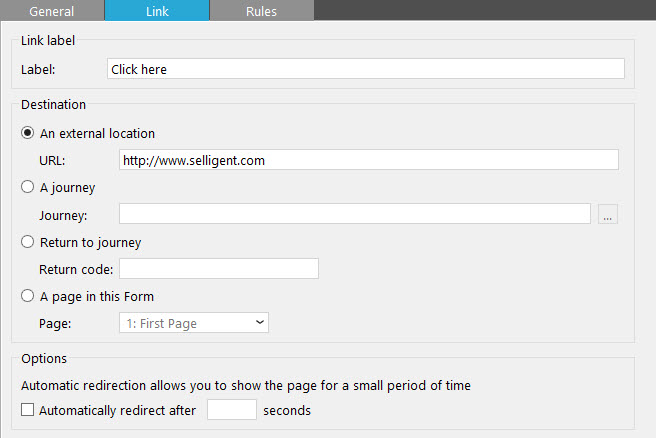Select 'An external location' radio button

28,133
